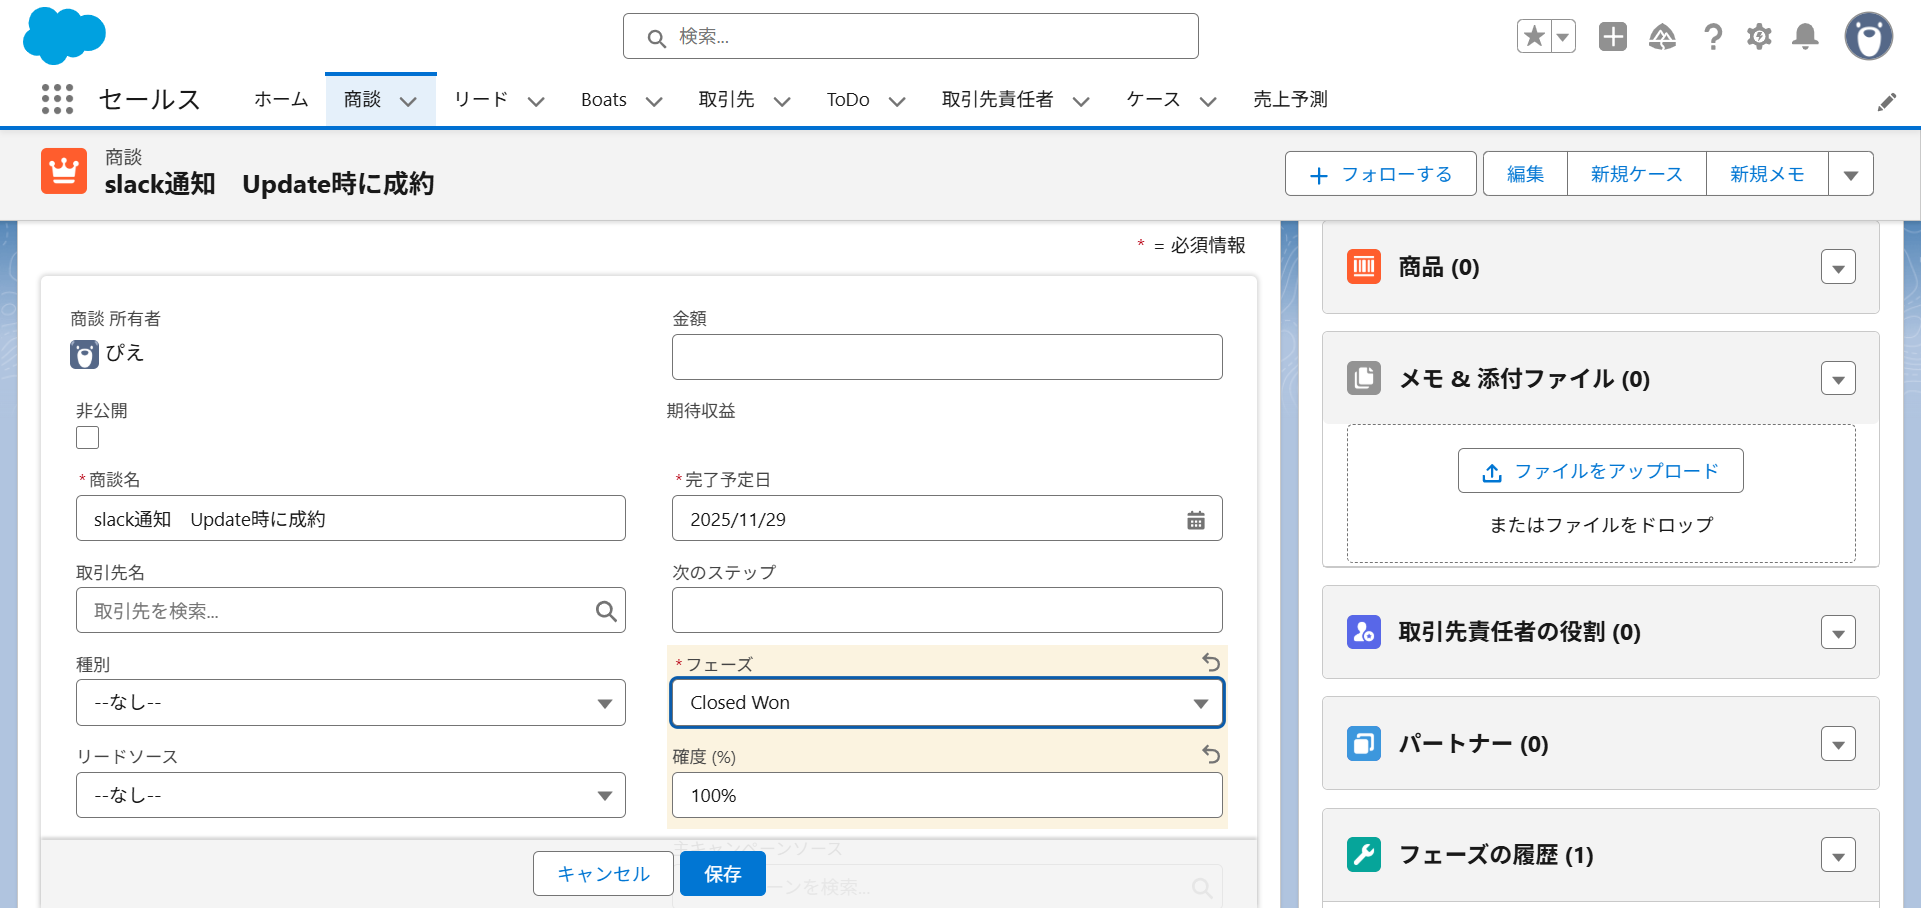The image size is (1921, 908).
Task: Open the リード tab dropdown chevron
Action: pos(536,101)
